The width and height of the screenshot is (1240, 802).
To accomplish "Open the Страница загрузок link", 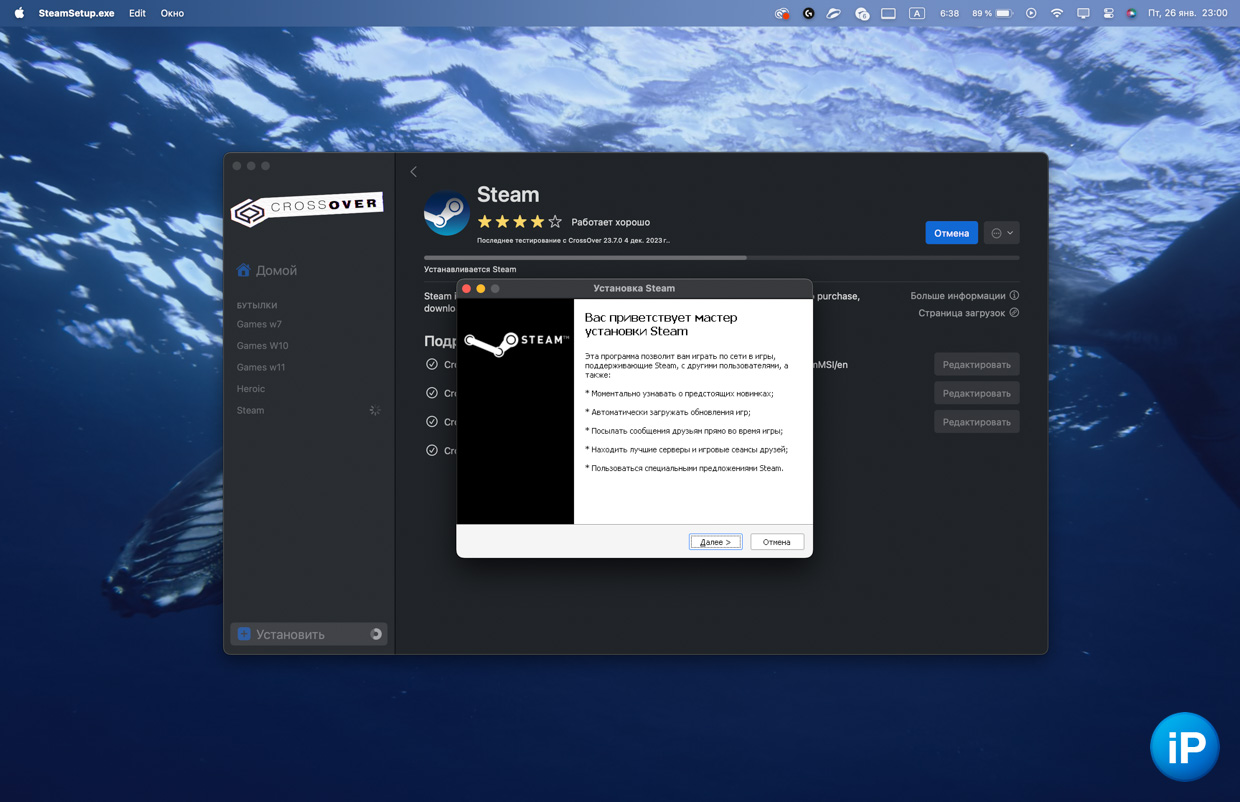I will click(962, 313).
